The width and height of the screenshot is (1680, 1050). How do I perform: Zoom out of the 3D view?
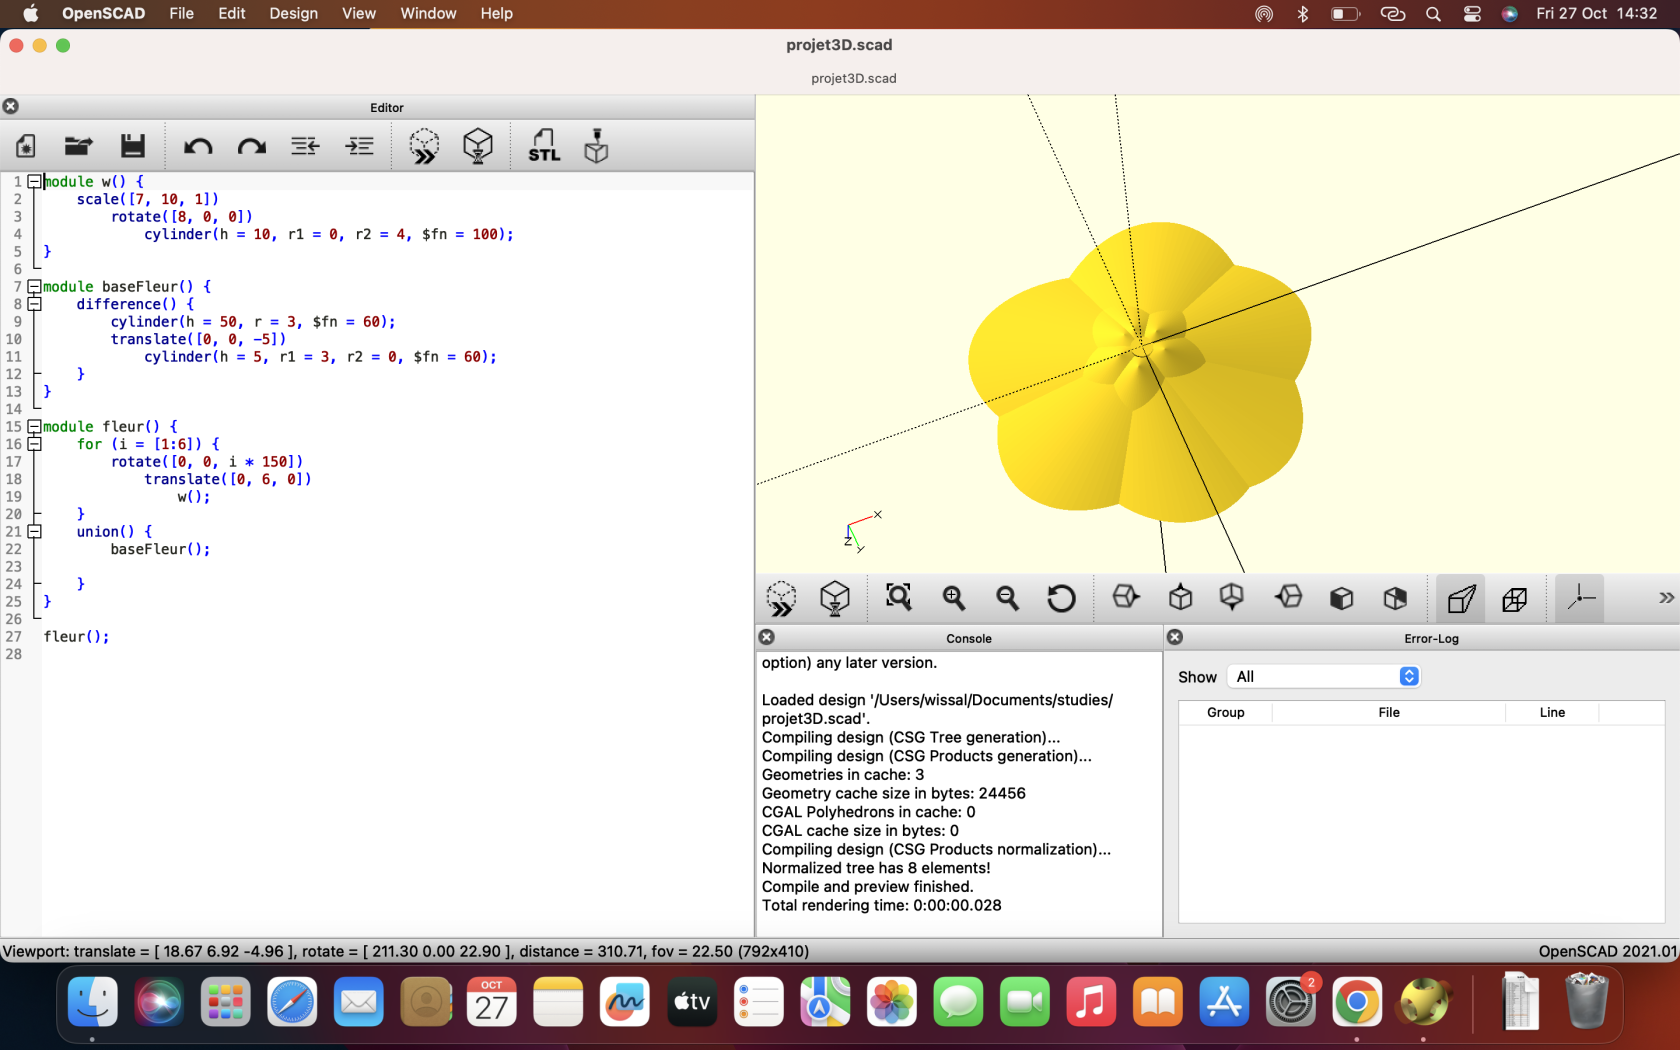click(x=1007, y=598)
